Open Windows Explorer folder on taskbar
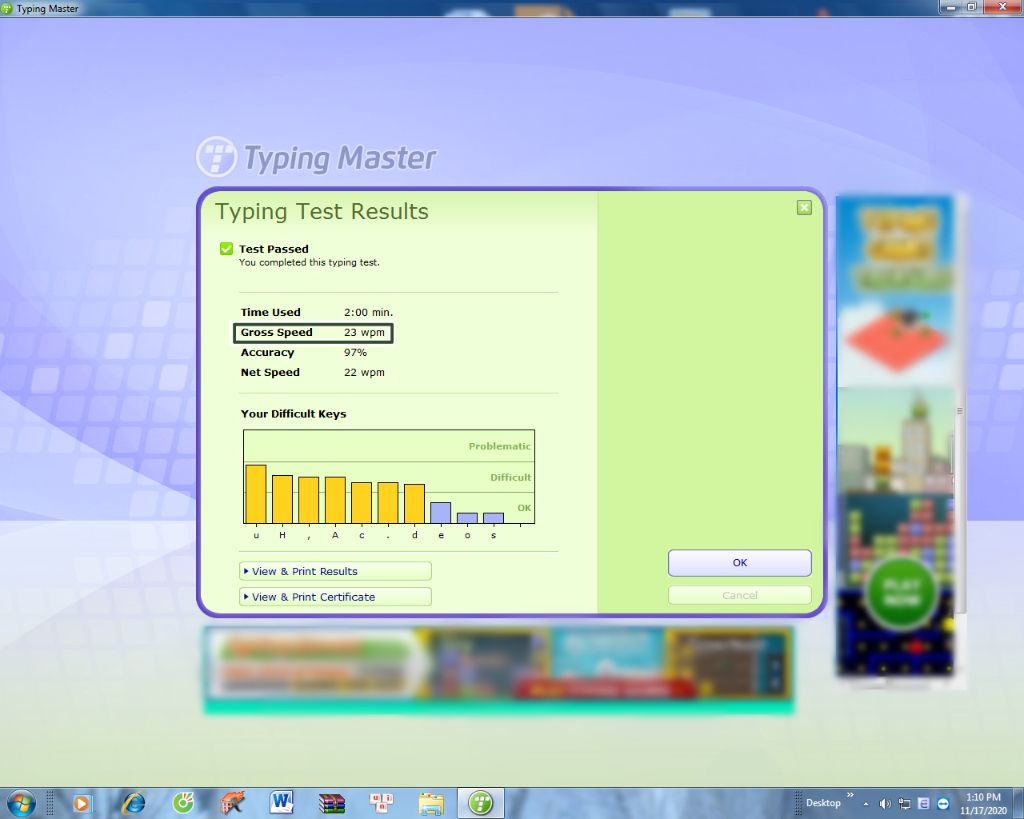The height and width of the screenshot is (819, 1024). coord(431,803)
